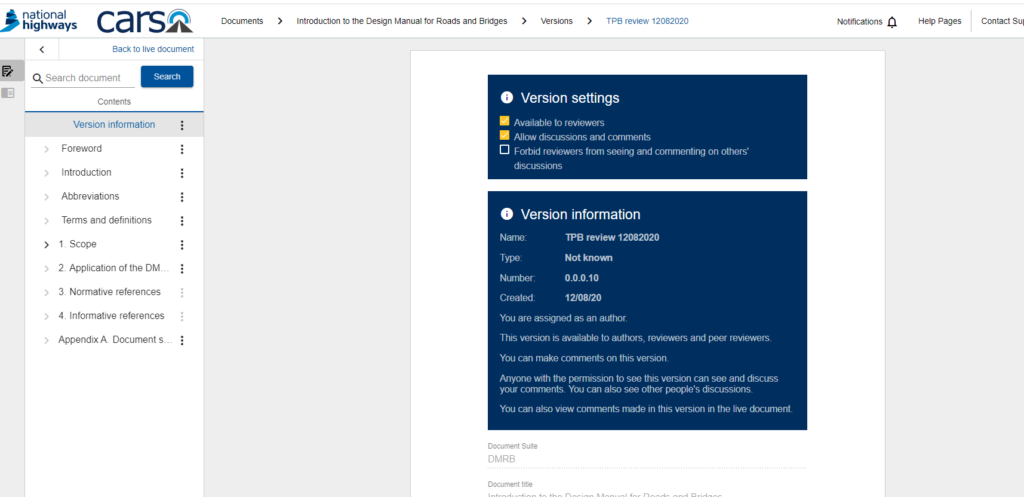Viewport: 1024px width, 497px height.
Task: Expand the Terms and definitions chevron
Action: (46, 221)
